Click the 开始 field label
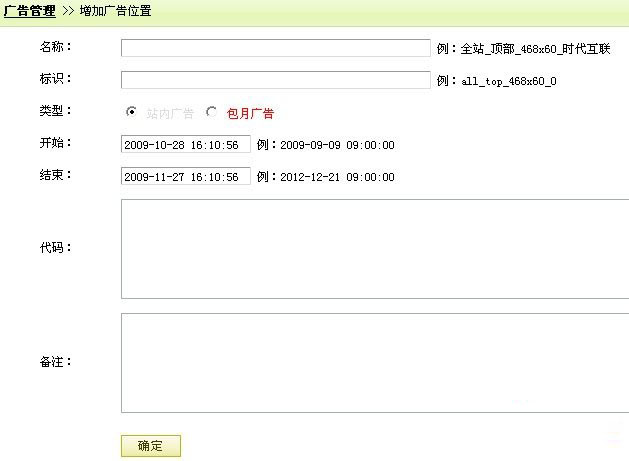 click(x=55, y=143)
